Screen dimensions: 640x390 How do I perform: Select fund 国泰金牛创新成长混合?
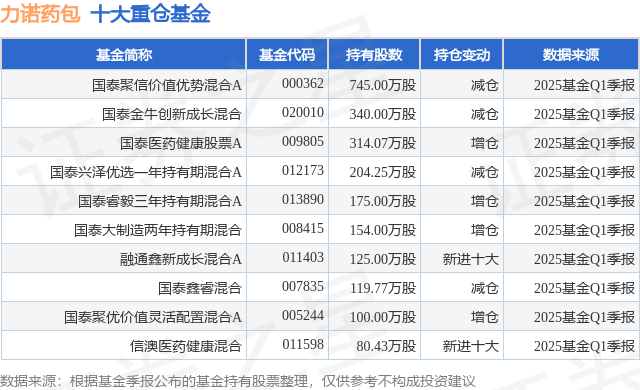click(172, 114)
